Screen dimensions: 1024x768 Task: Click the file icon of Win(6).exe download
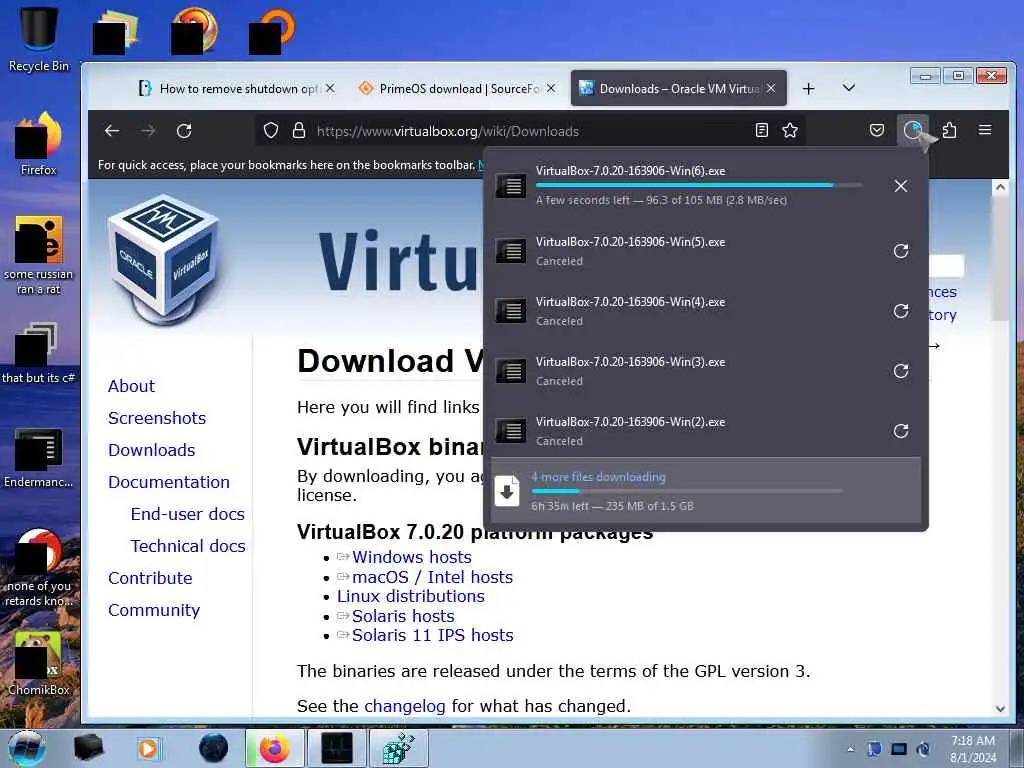click(511, 186)
